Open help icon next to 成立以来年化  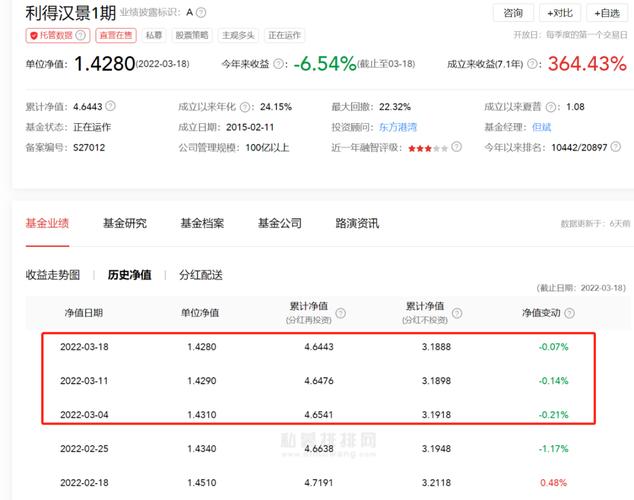tap(245, 107)
